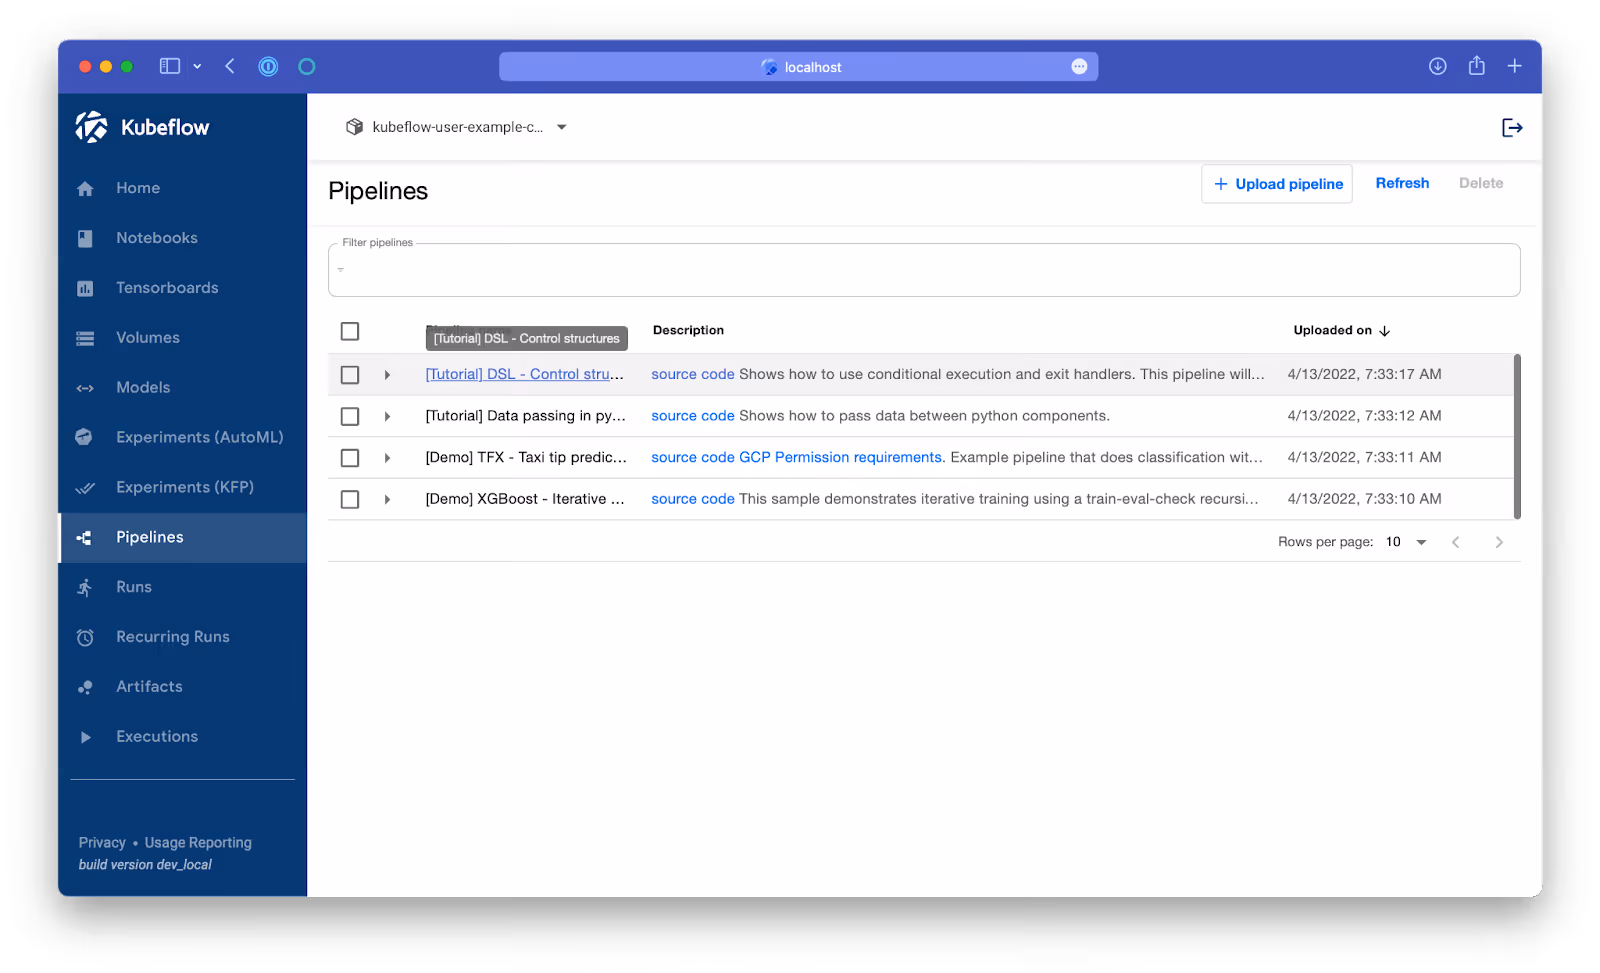Click the browser share icon

click(1476, 66)
